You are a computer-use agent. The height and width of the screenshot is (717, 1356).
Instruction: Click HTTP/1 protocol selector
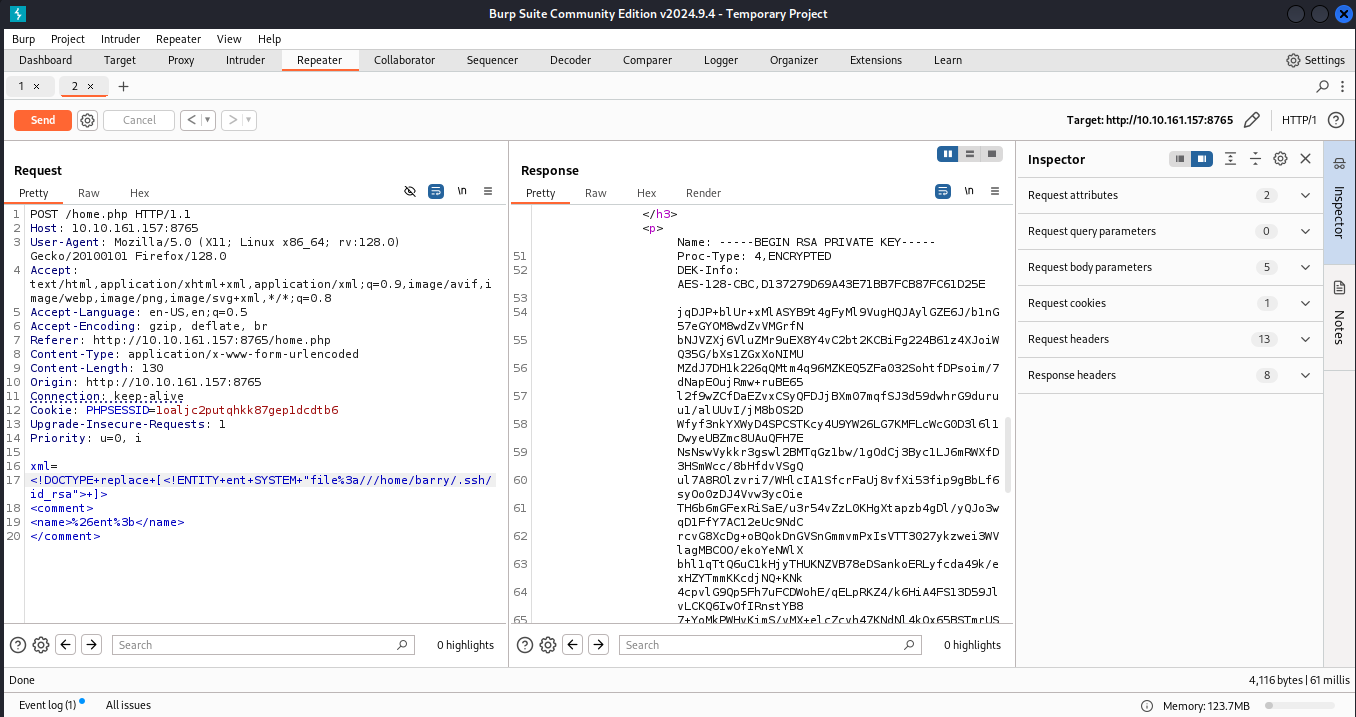[x=1299, y=120]
